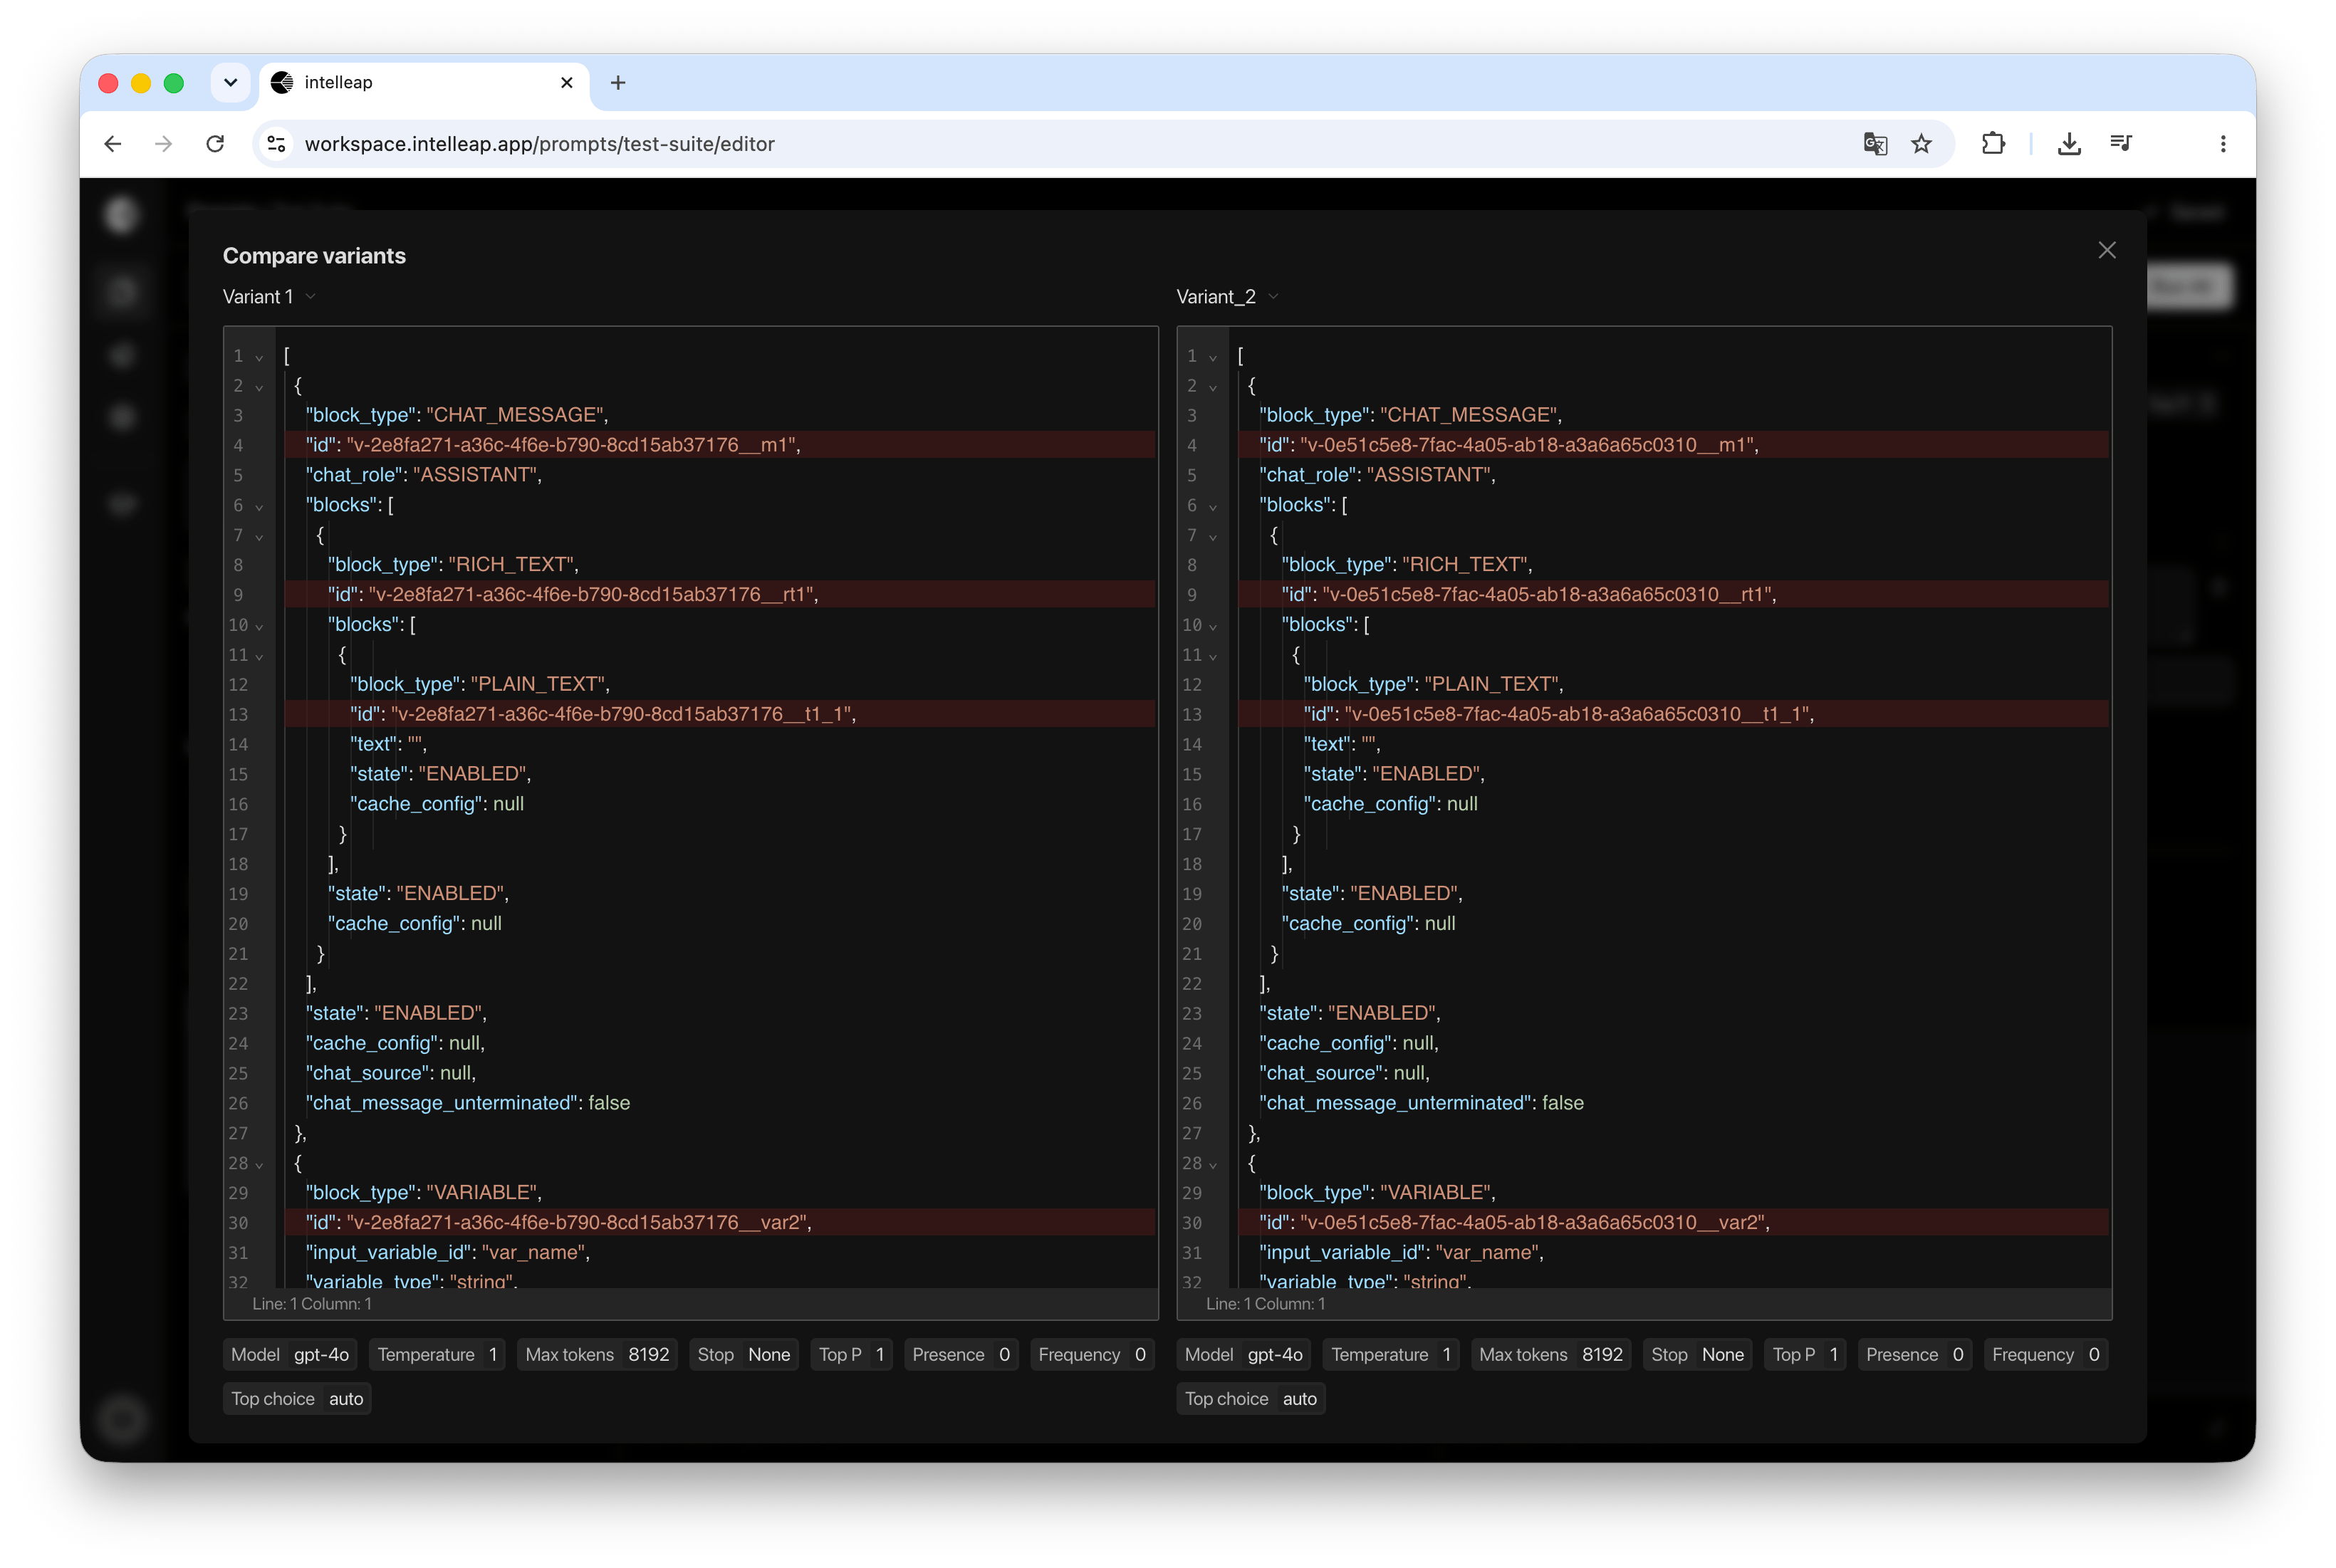This screenshot has height=1568, width=2336.
Task: Click Stop None chip under Variant 1
Action: (x=744, y=1354)
